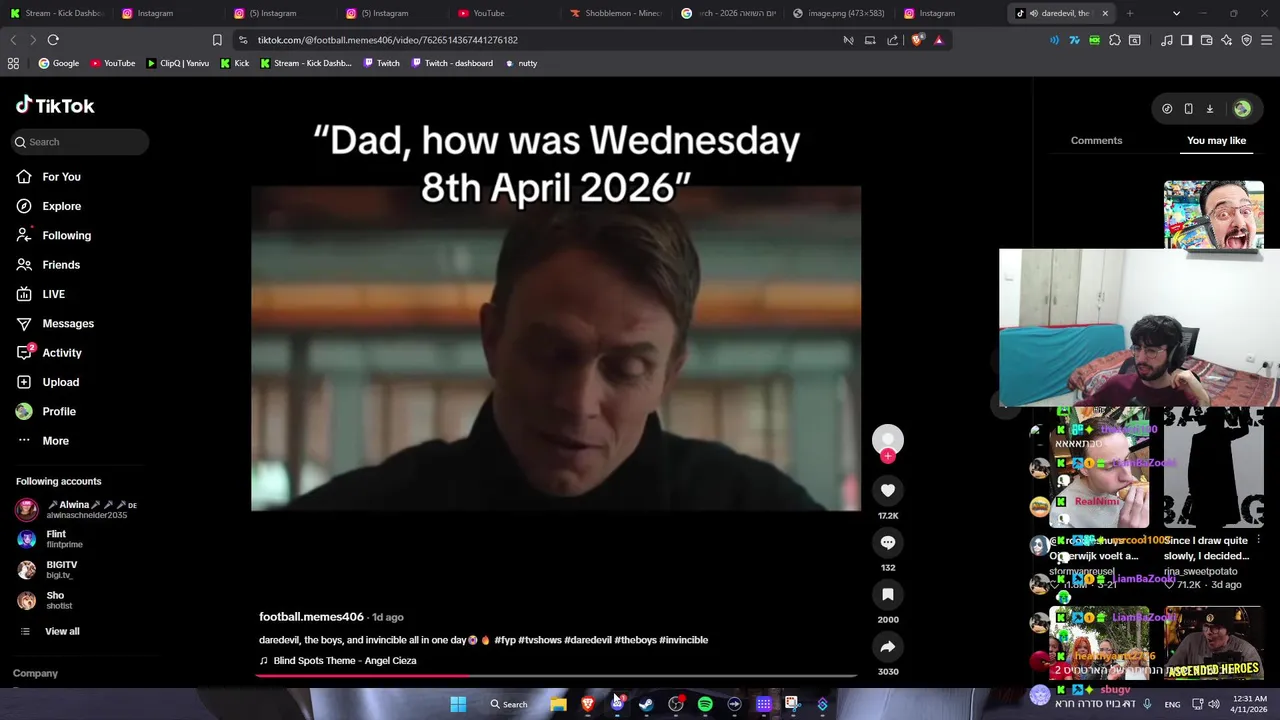Open the Friends page

(48, 265)
